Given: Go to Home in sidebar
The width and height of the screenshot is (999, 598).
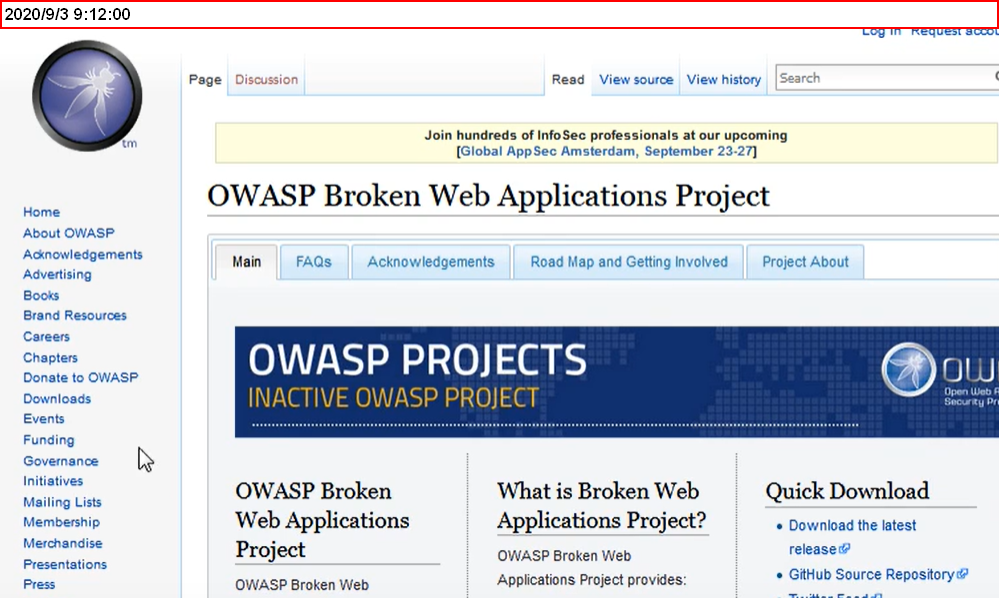Looking at the screenshot, I should click(41, 212).
